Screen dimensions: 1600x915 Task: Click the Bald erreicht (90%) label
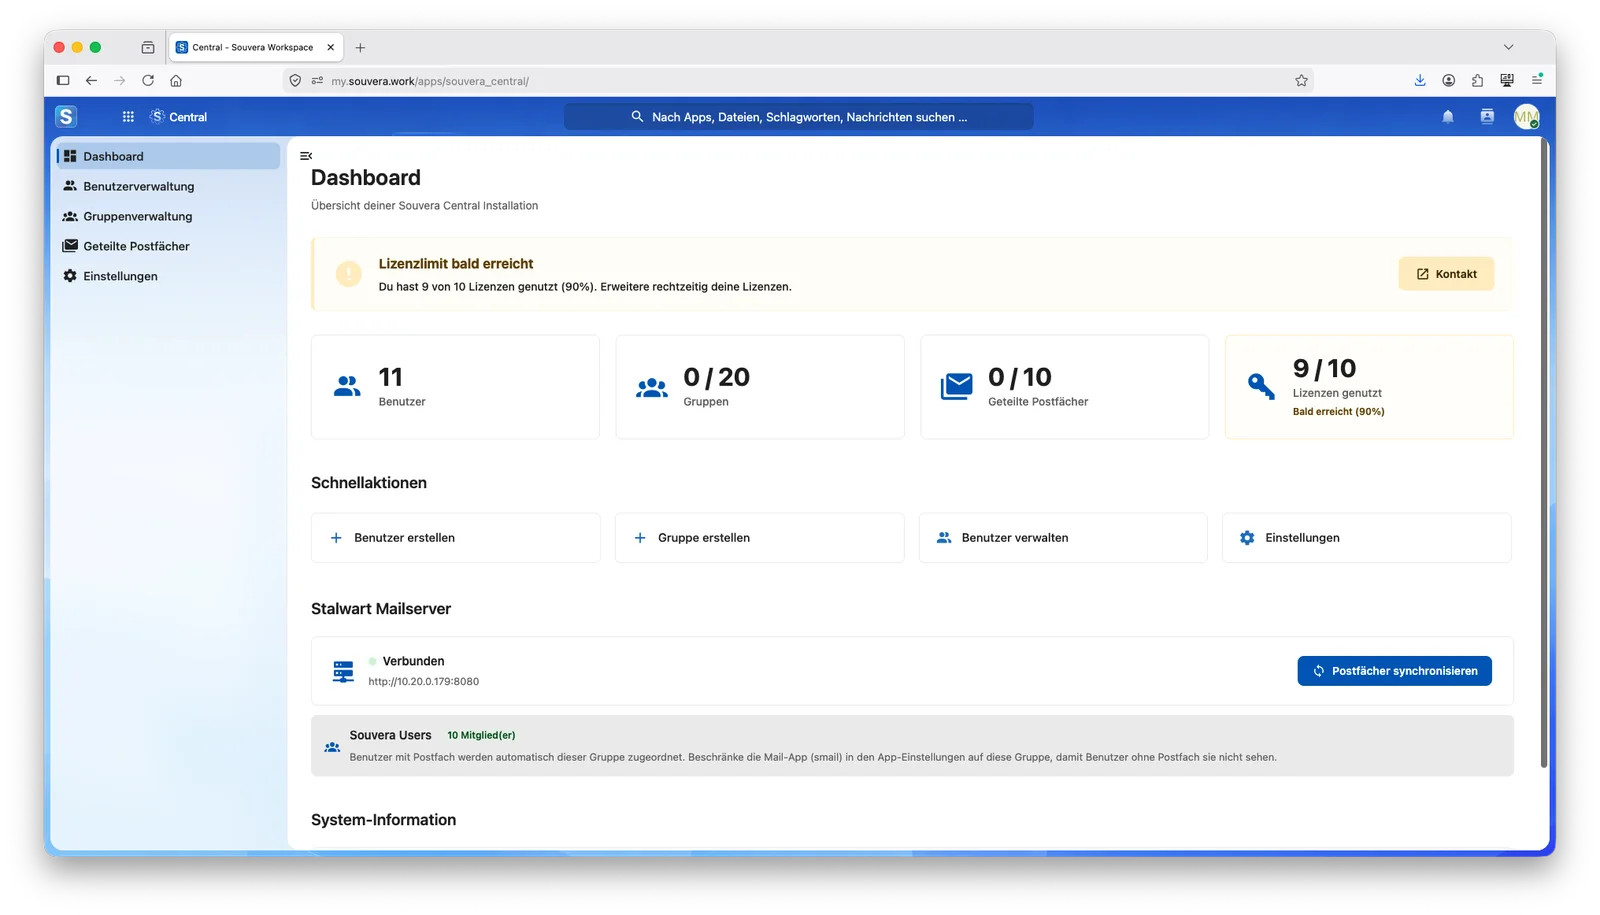(1339, 412)
